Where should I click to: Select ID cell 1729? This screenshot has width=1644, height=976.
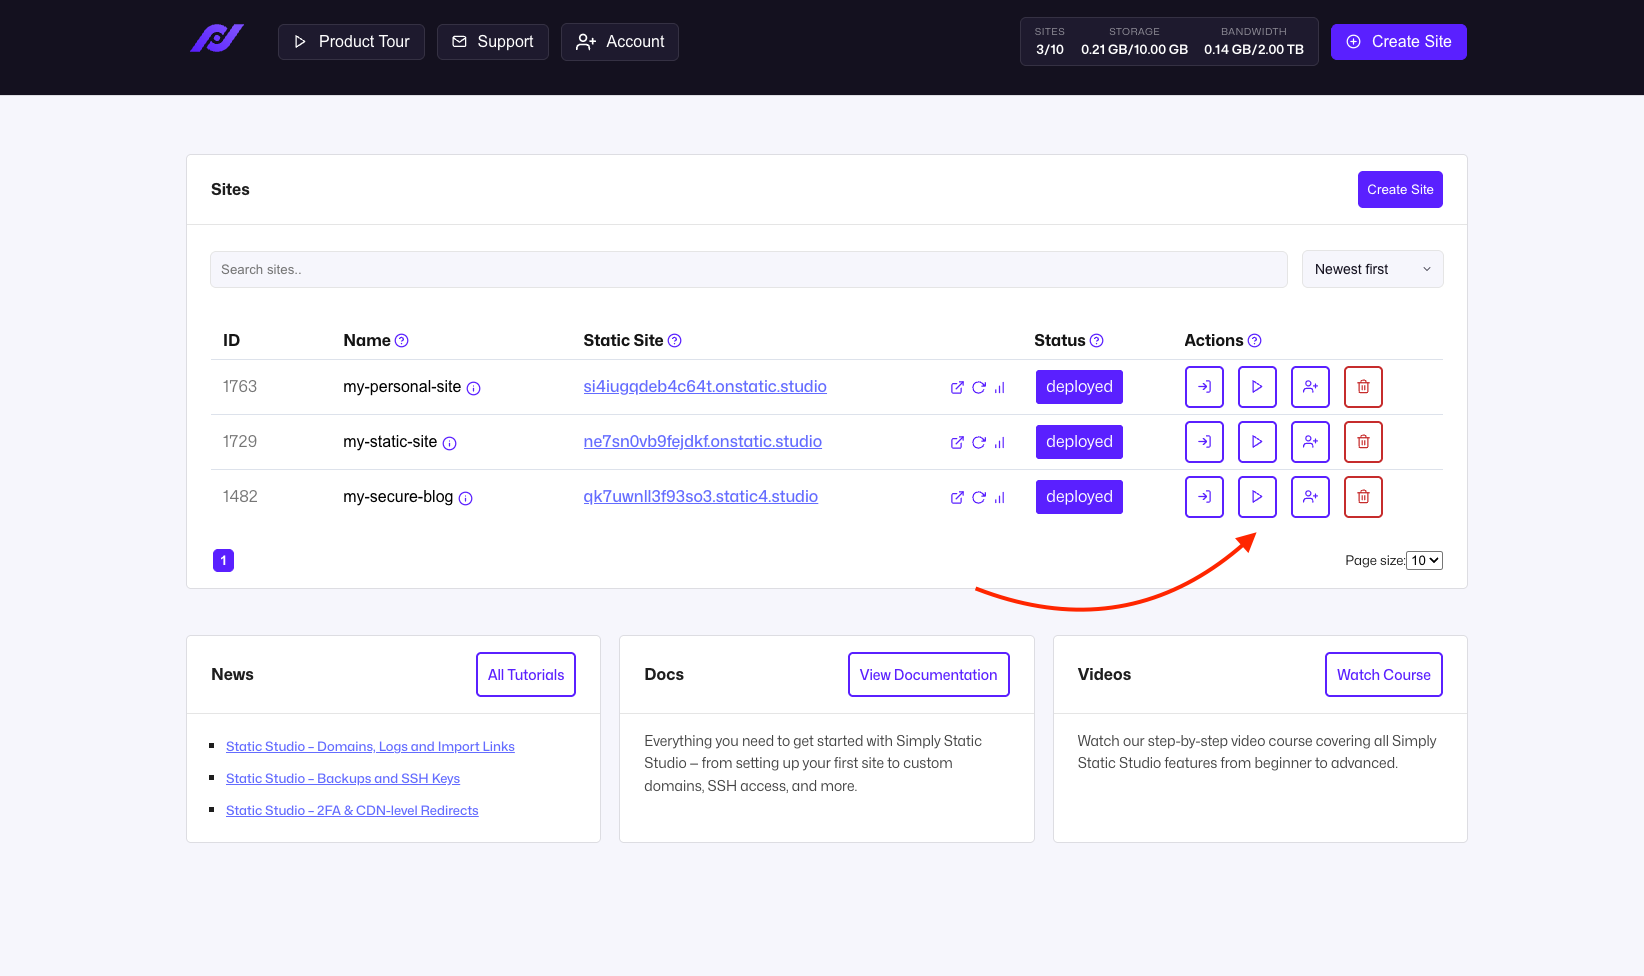(240, 442)
